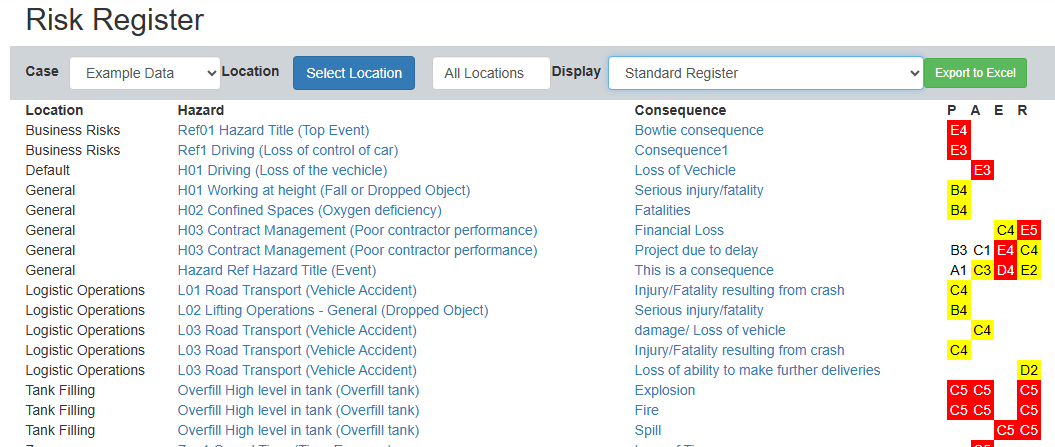Click the Financial Loss consequence link
The width and height of the screenshot is (1055, 447).
679,230
